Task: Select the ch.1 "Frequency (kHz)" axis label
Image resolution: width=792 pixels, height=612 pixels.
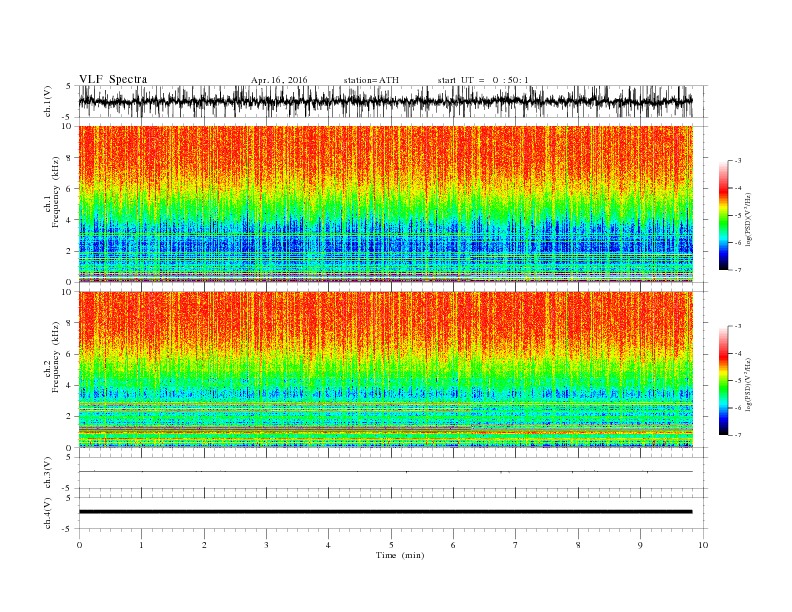Action: [56, 192]
